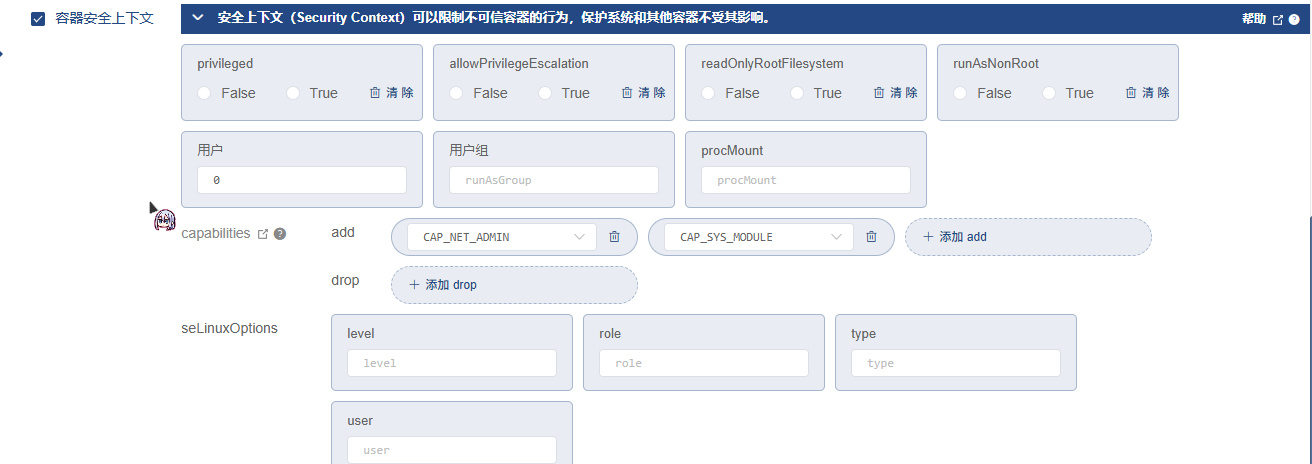Viewport: 1312px width, 464px height.
Task: Set privileged to True
Action: (293, 93)
